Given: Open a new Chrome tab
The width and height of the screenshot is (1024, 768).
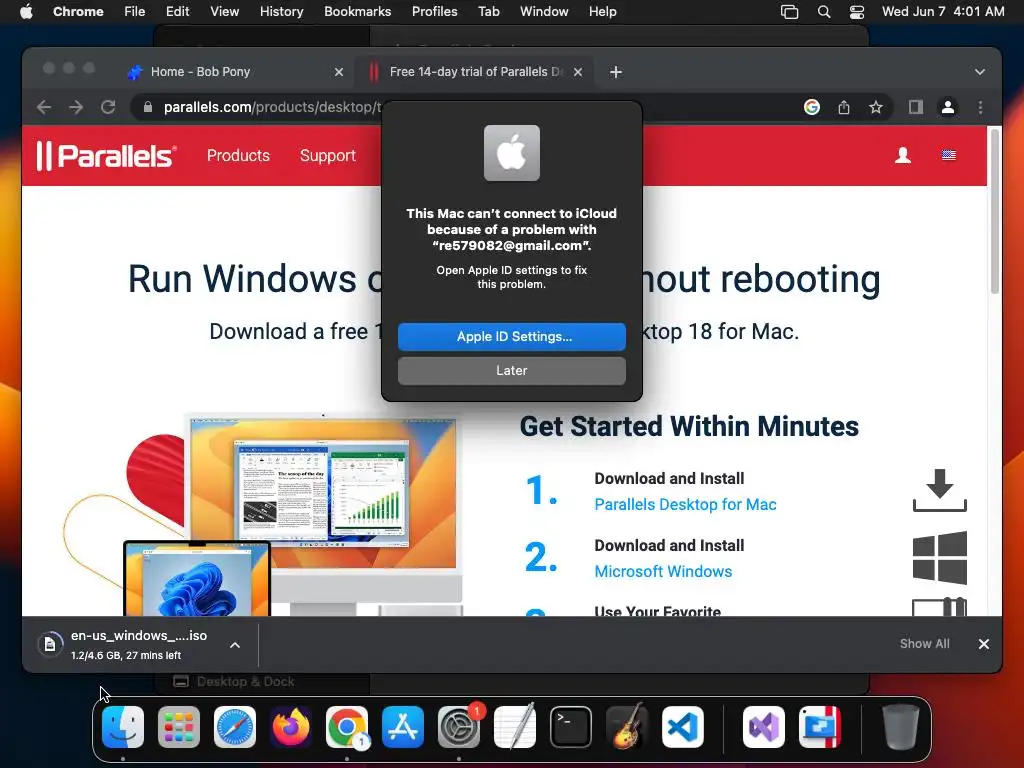Looking at the screenshot, I should click(x=616, y=72).
